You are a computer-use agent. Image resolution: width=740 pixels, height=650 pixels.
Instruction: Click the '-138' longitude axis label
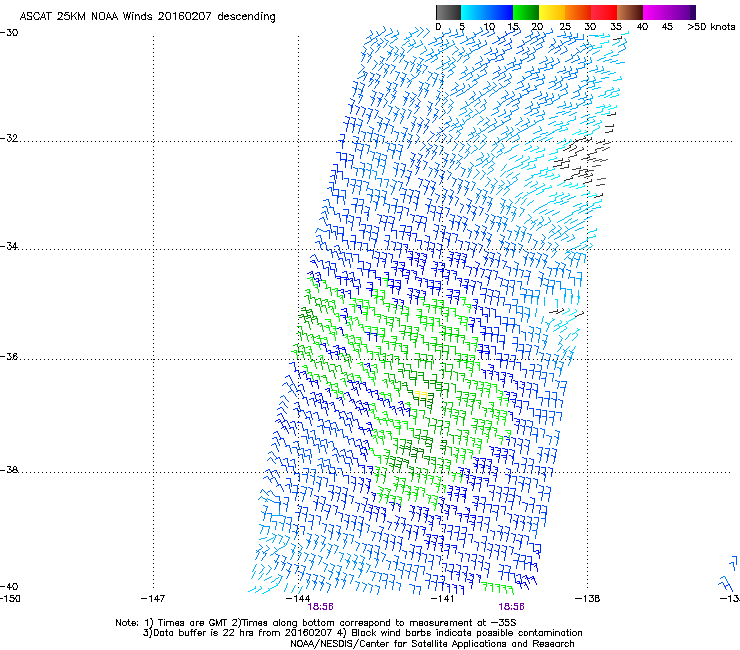(588, 599)
